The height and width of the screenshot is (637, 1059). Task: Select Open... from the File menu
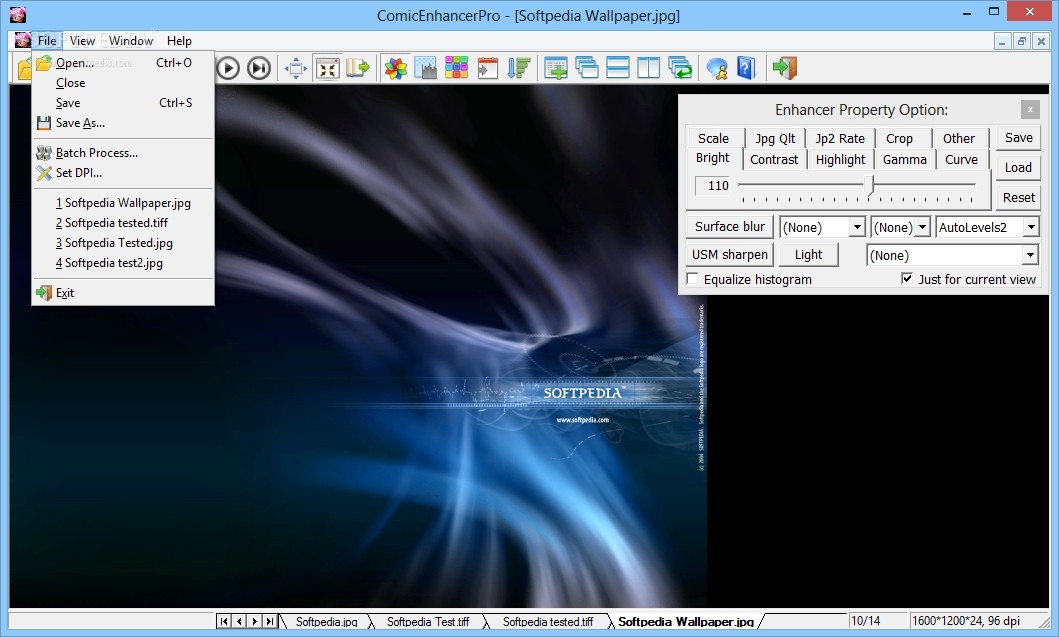tap(122, 63)
